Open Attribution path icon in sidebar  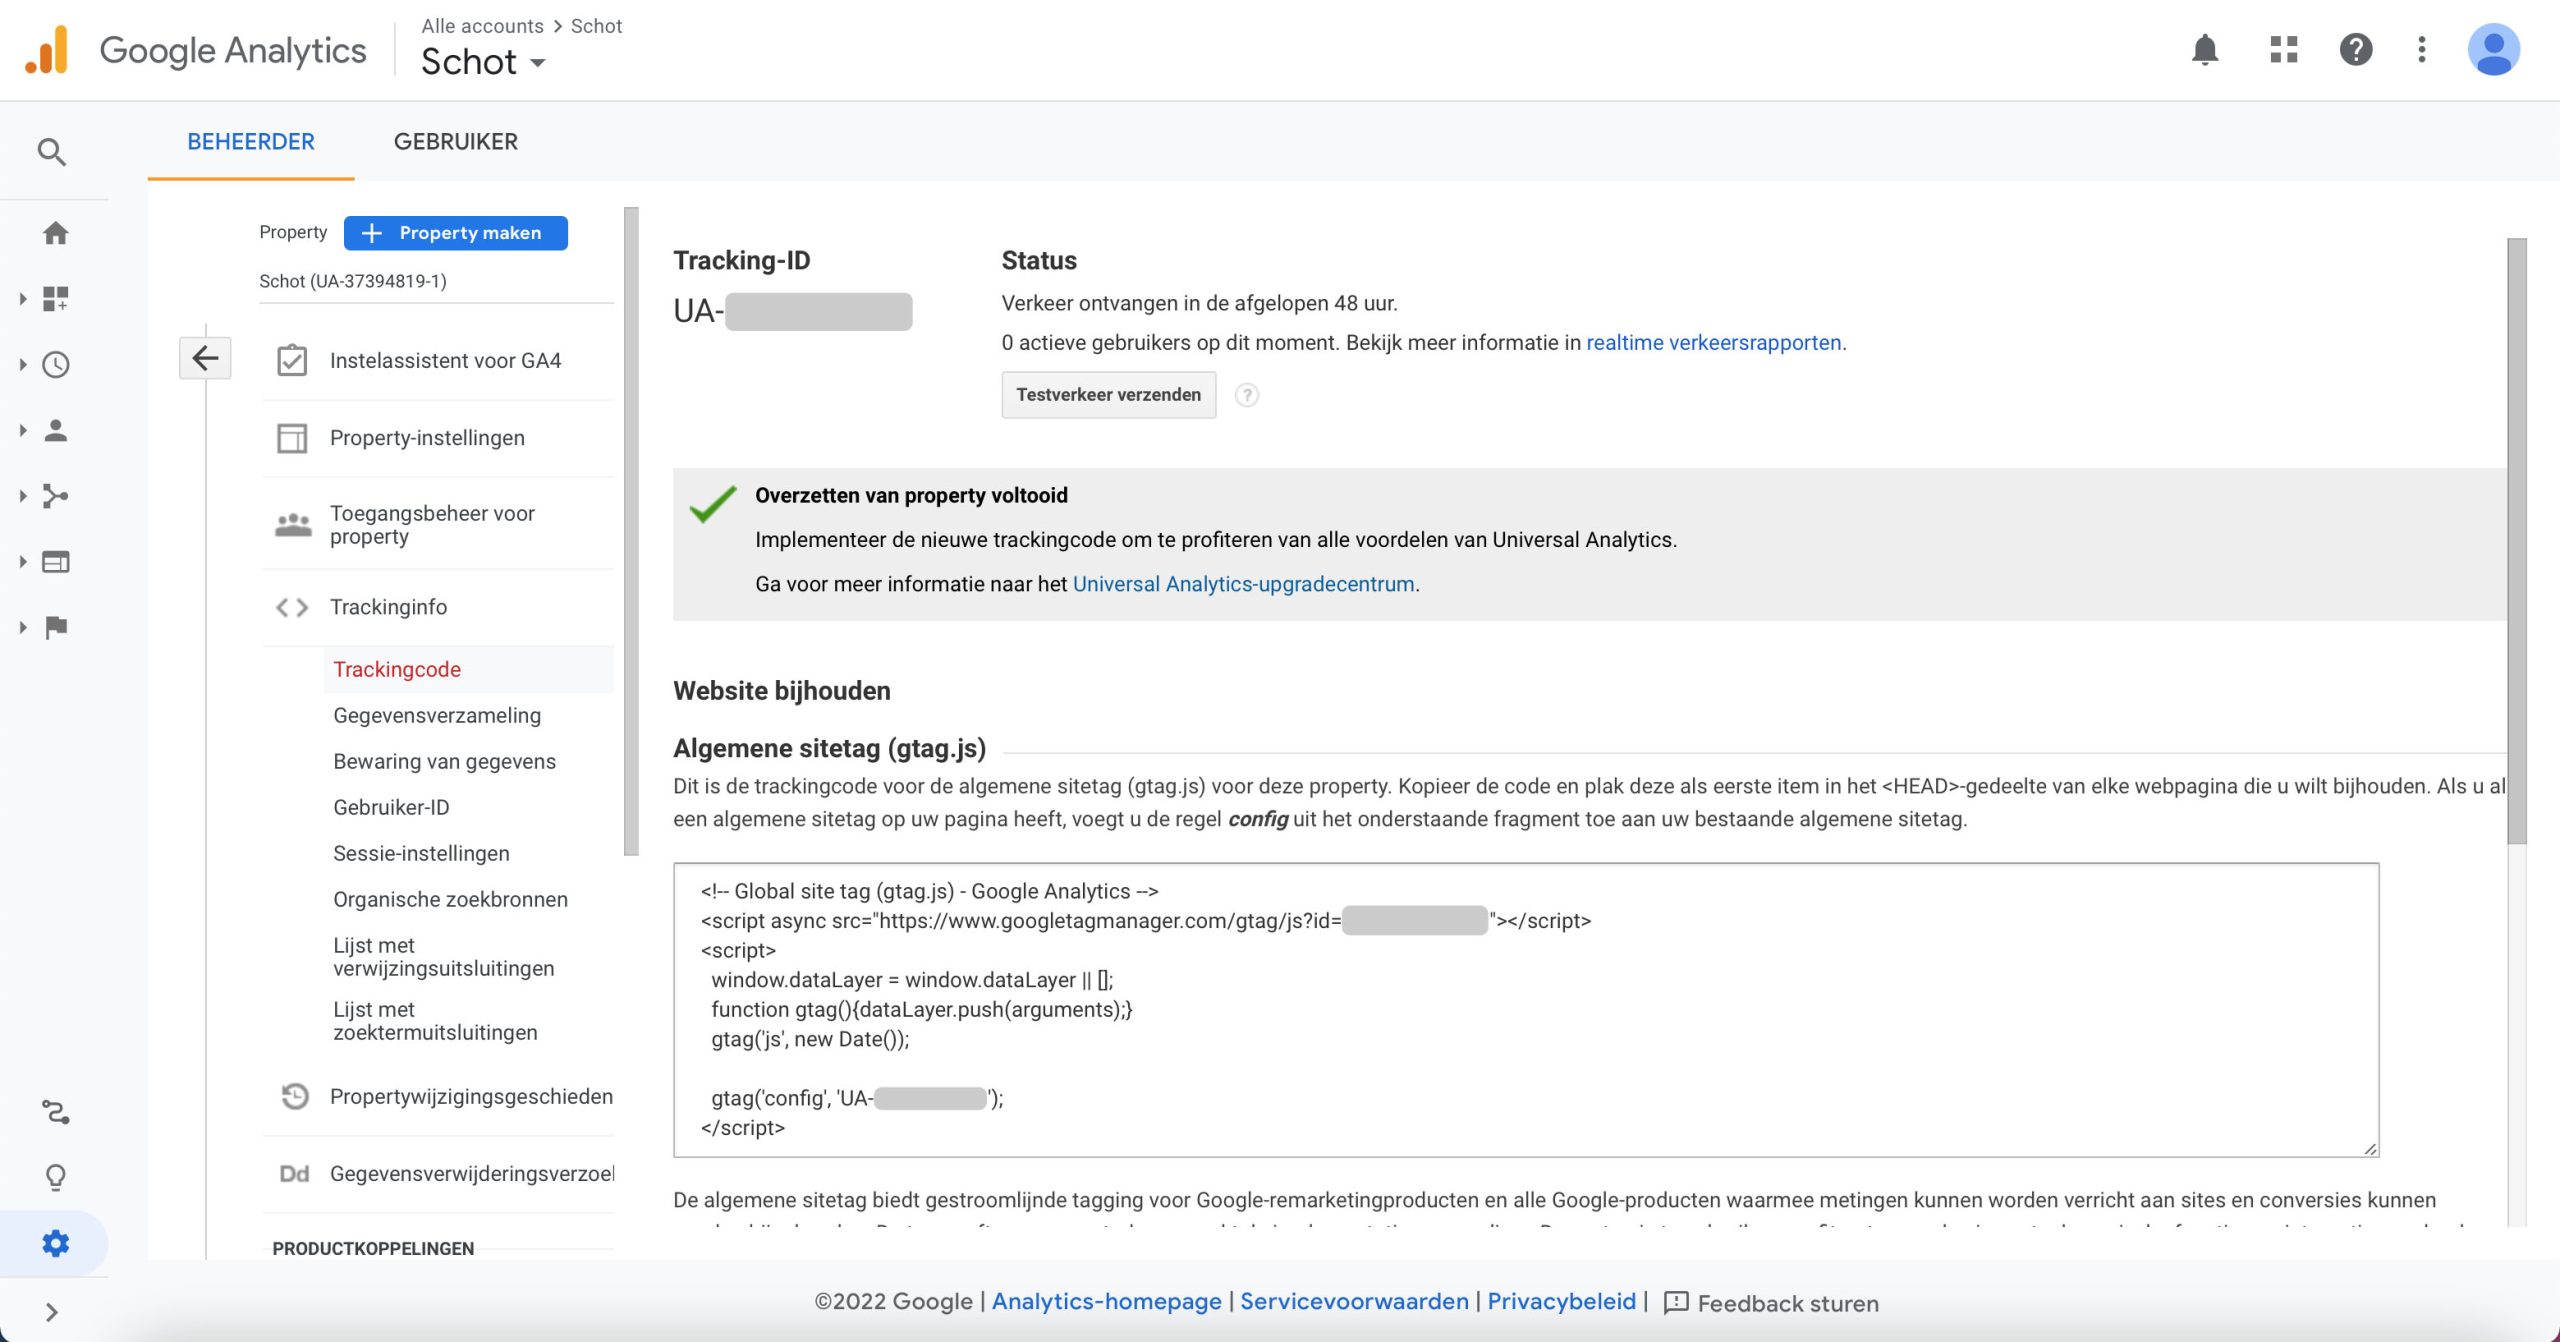point(56,1112)
